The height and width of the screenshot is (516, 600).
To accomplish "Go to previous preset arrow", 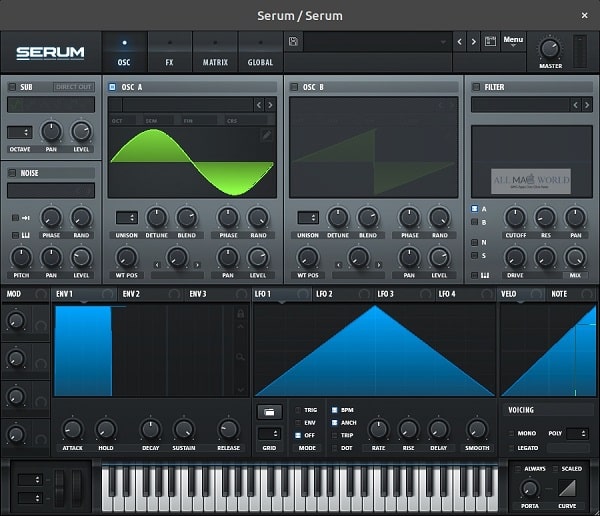I will click(x=460, y=42).
